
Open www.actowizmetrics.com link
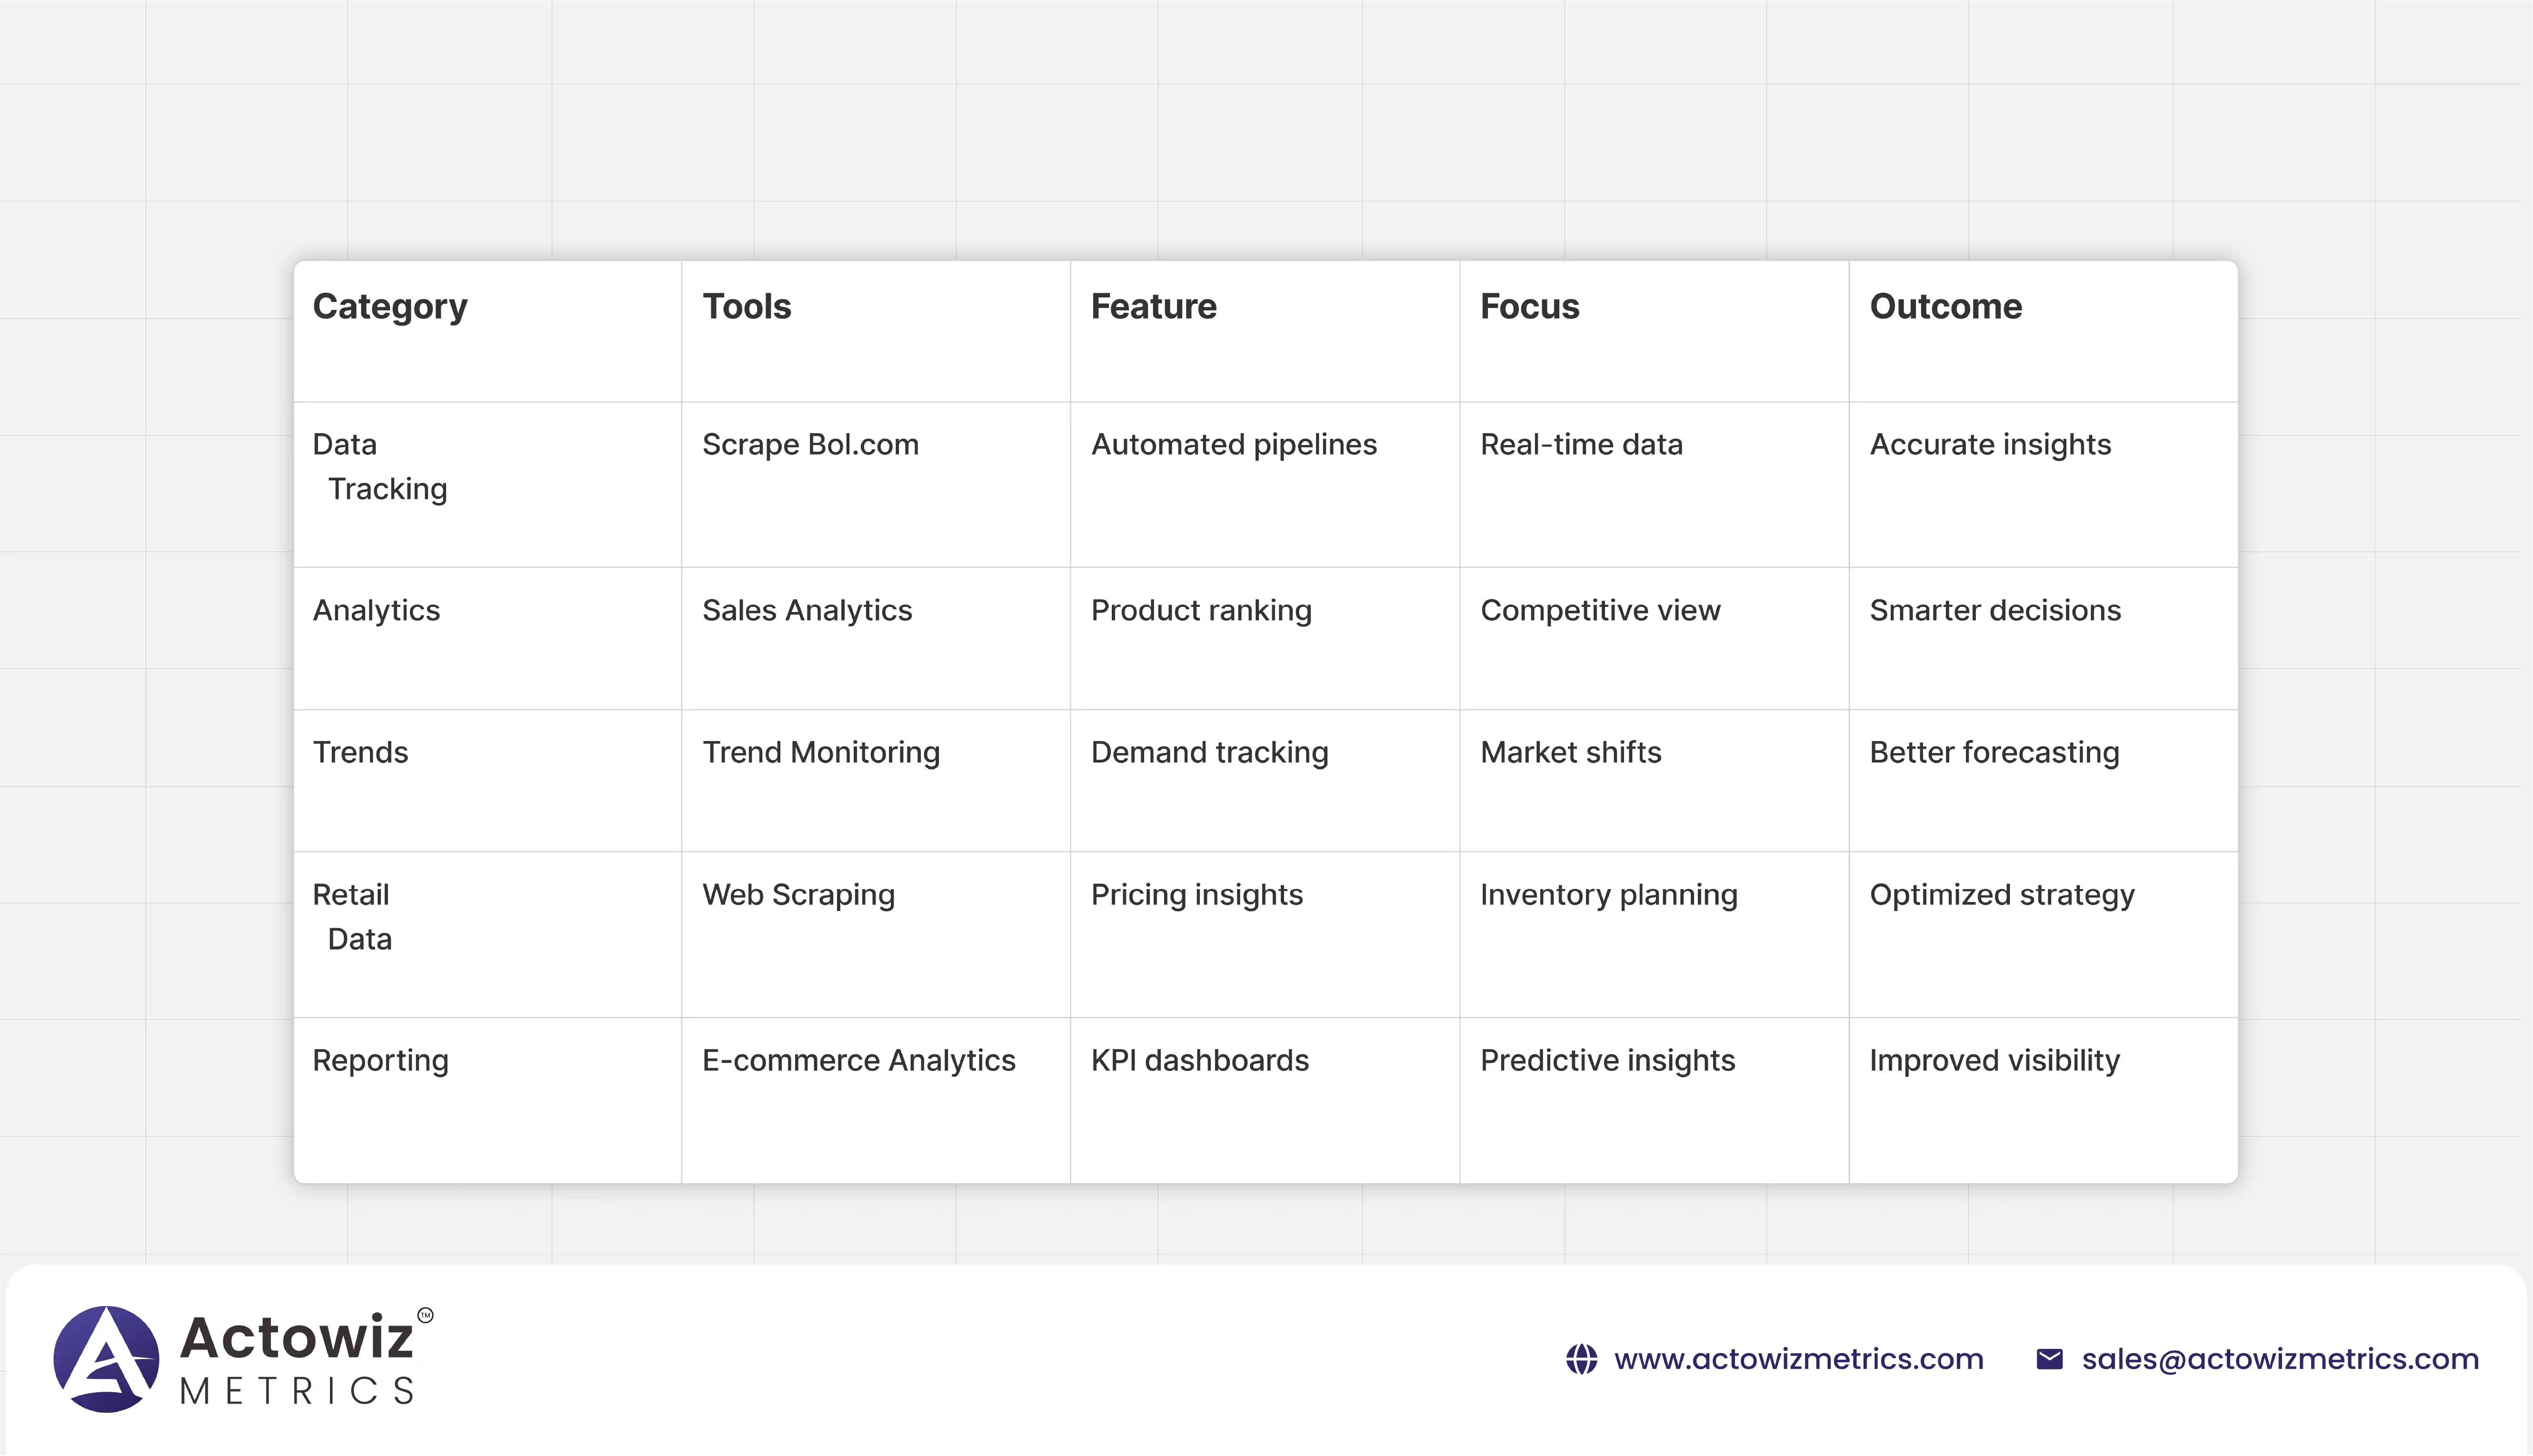click(1798, 1359)
